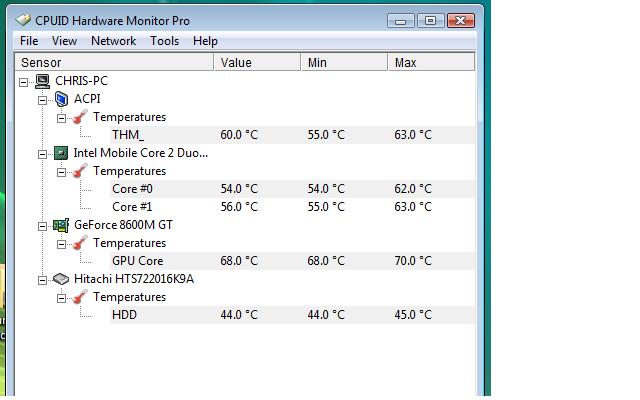
Task: Click the Value column header
Action: [x=258, y=62]
